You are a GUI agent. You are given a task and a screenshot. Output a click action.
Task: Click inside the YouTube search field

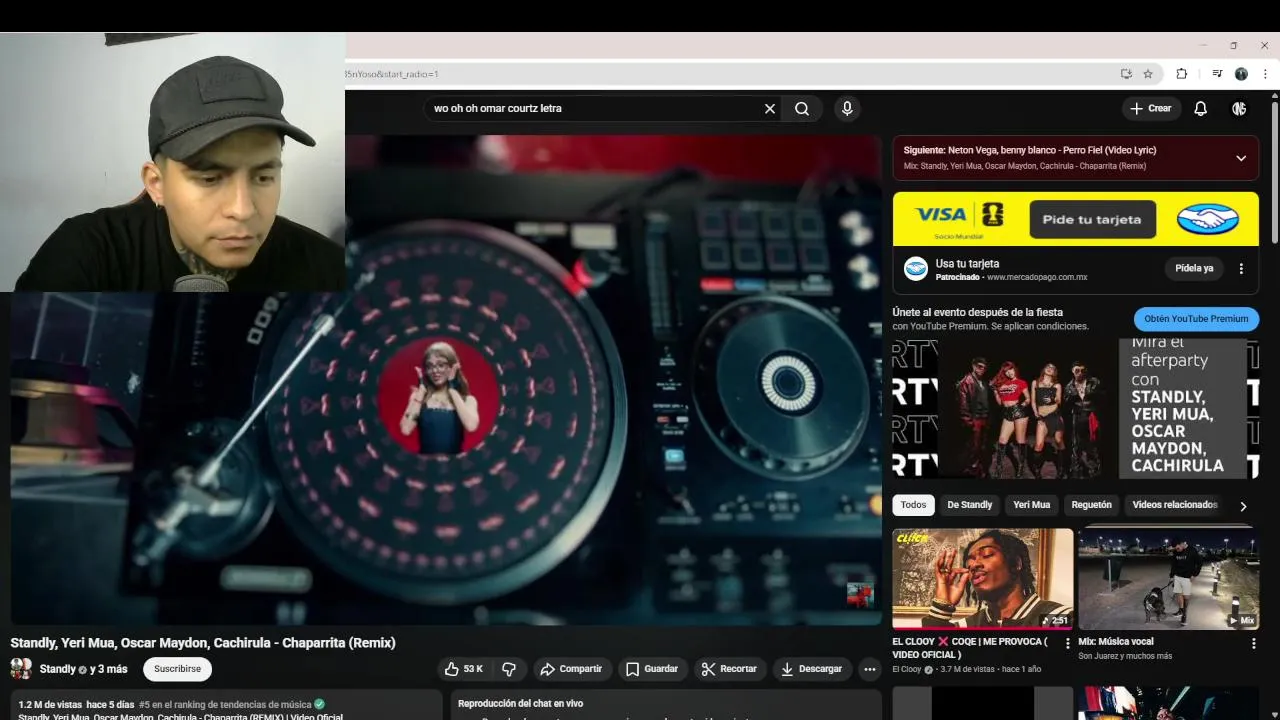(595, 109)
